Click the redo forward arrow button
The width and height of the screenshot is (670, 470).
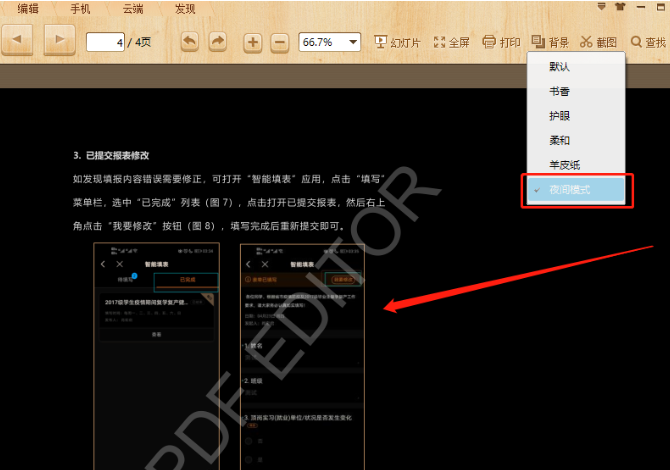[x=218, y=42]
